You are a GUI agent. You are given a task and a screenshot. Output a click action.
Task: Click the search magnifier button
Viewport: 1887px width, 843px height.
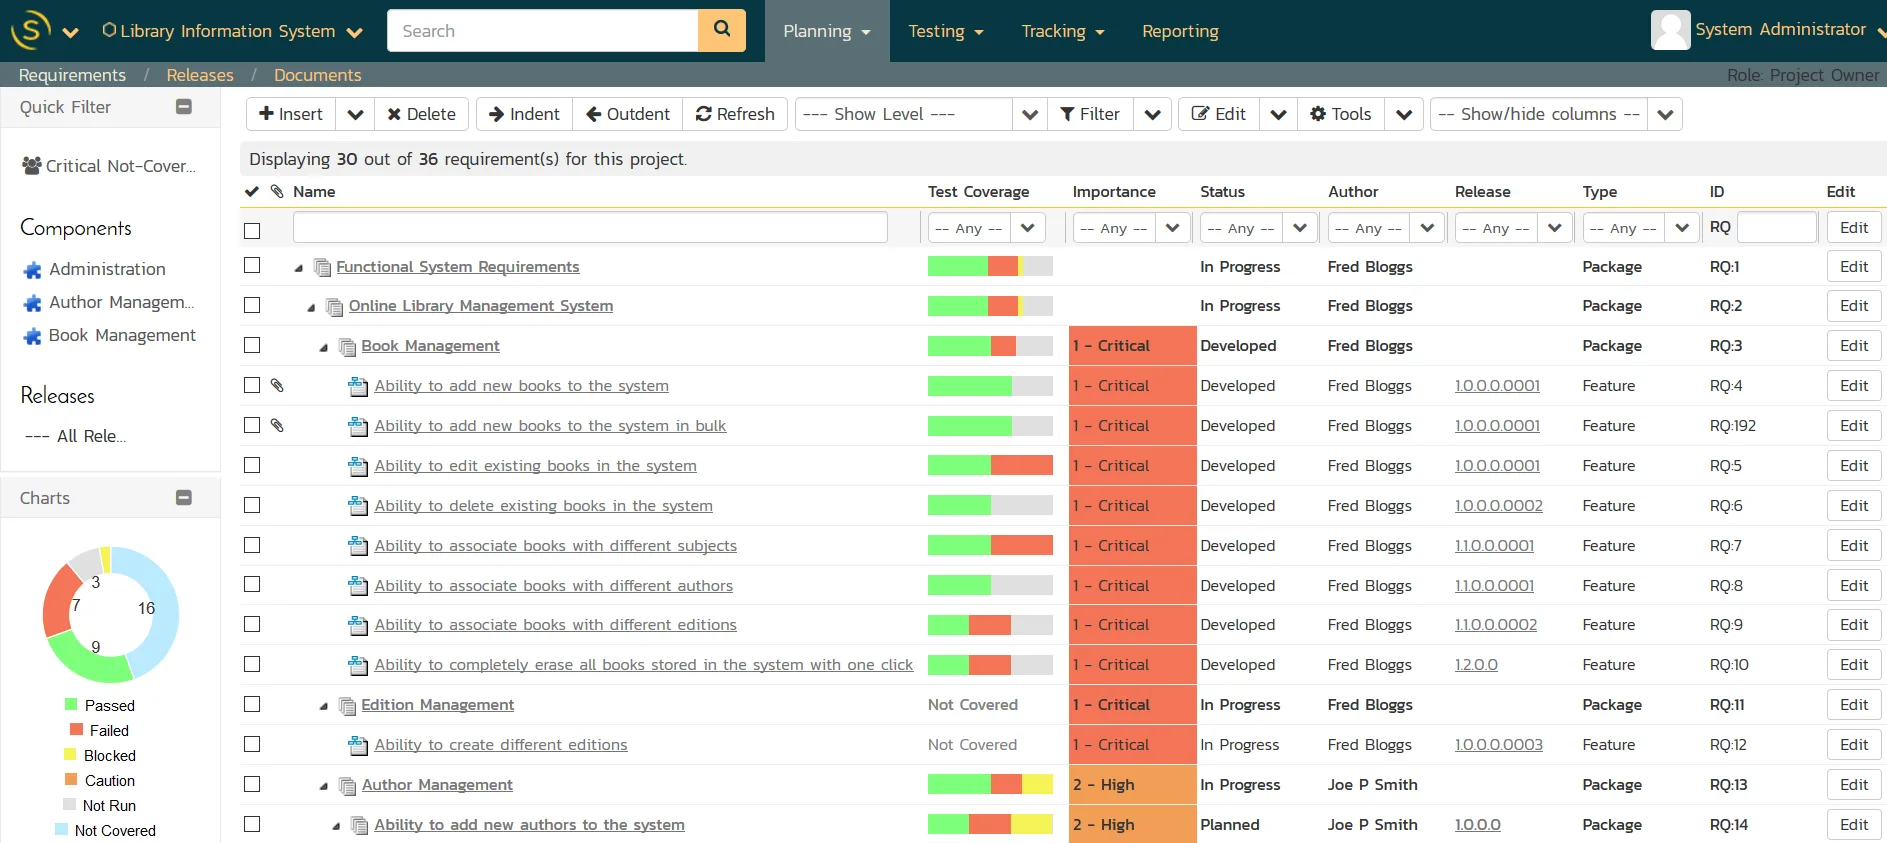click(721, 30)
